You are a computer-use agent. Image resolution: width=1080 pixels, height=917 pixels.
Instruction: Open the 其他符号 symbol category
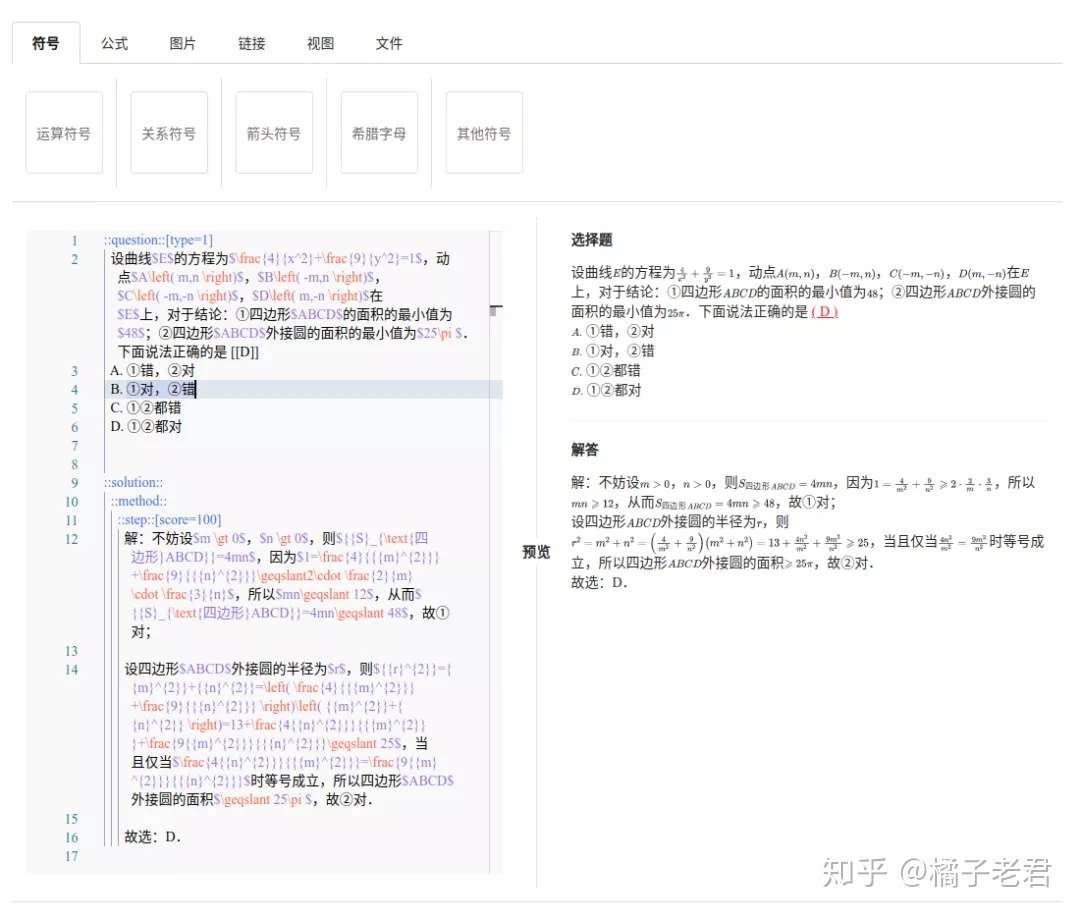click(483, 131)
